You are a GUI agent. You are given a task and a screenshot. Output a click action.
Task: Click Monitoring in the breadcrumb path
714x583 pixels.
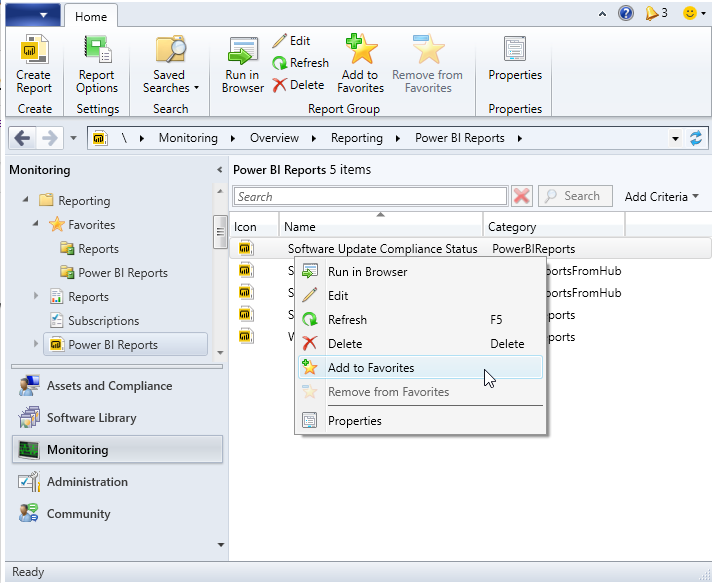188,138
